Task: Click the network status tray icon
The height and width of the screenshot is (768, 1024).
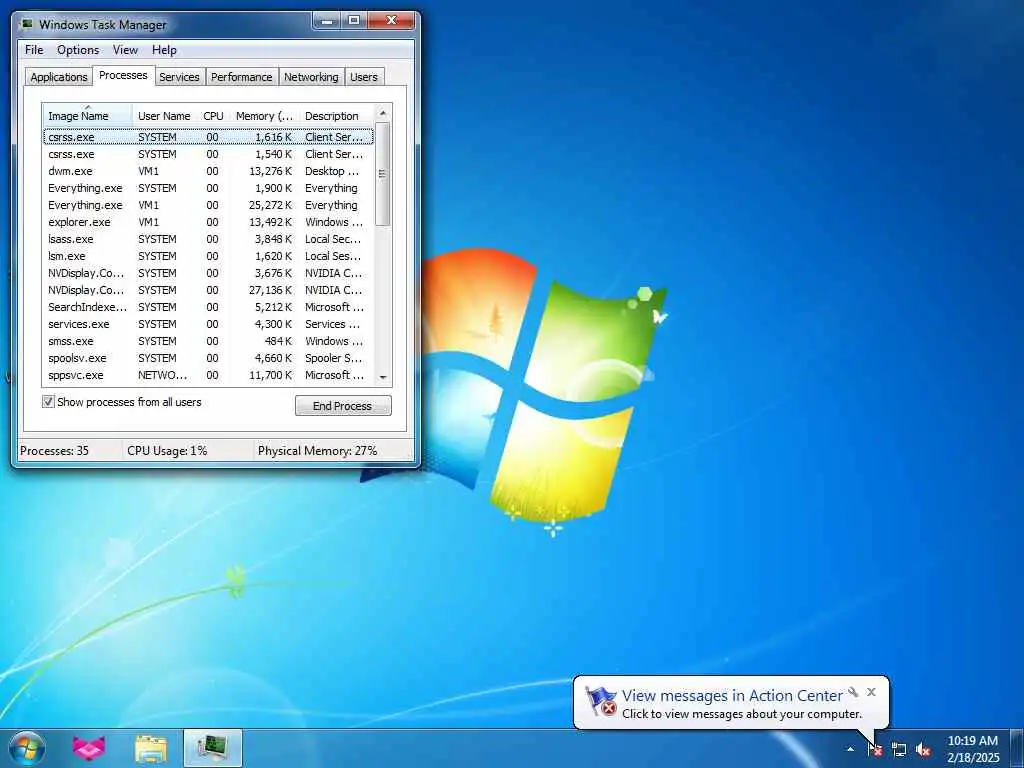Action: pos(899,749)
